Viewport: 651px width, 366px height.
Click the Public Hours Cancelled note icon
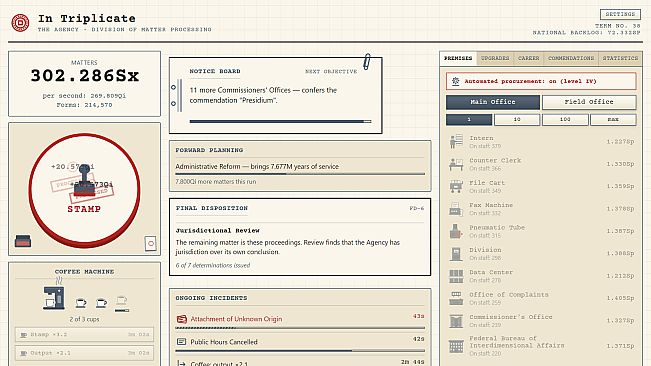tap(181, 342)
